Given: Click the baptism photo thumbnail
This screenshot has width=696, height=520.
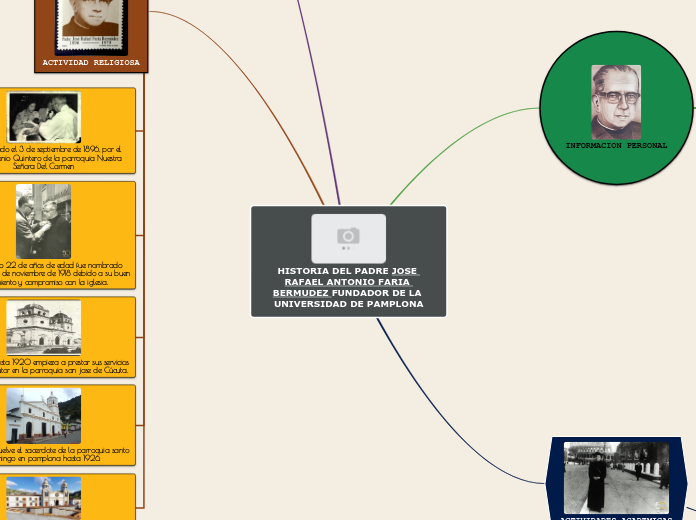Looking at the screenshot, I should click(44, 117).
